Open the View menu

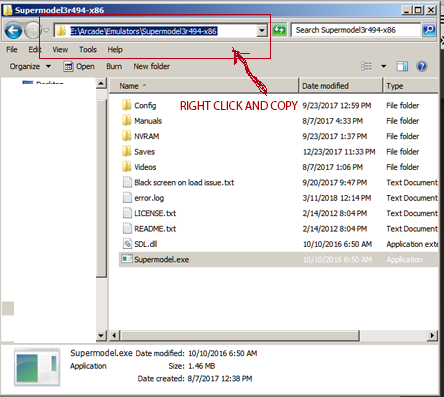coord(60,50)
